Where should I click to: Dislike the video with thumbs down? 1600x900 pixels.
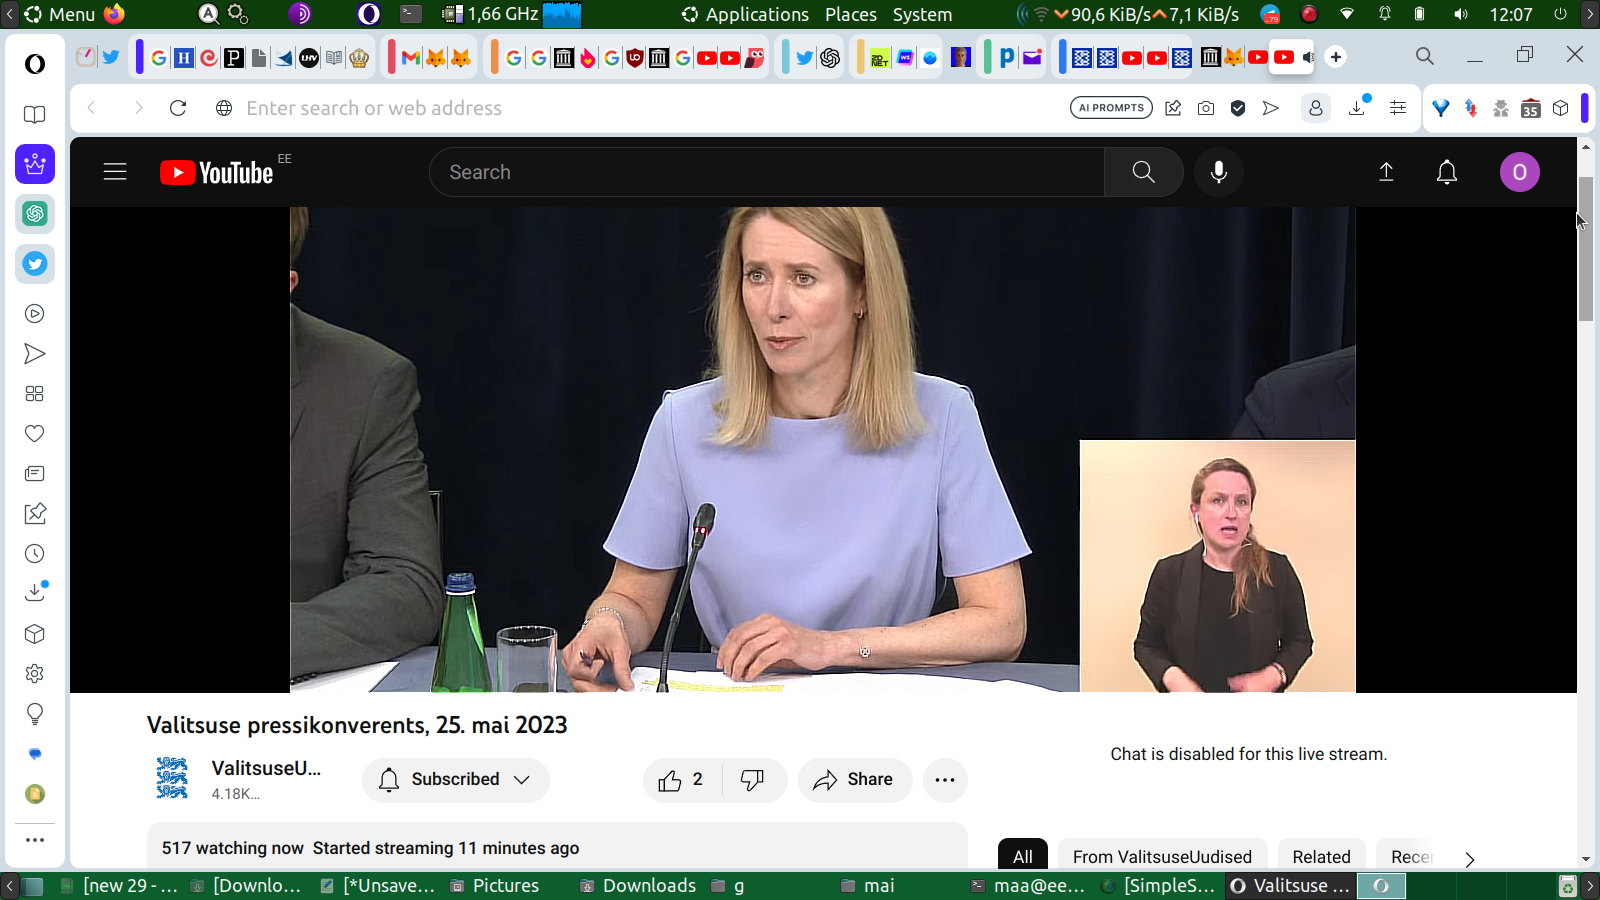(x=752, y=780)
